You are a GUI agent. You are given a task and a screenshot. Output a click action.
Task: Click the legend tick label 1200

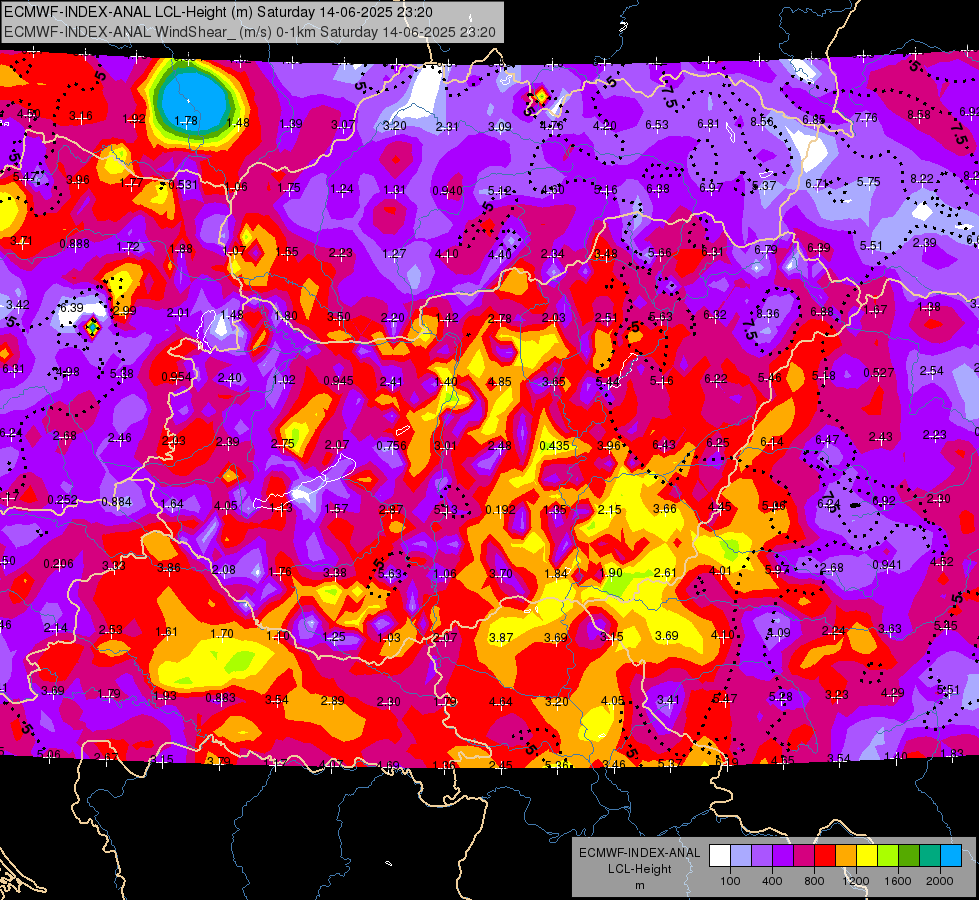click(x=856, y=881)
